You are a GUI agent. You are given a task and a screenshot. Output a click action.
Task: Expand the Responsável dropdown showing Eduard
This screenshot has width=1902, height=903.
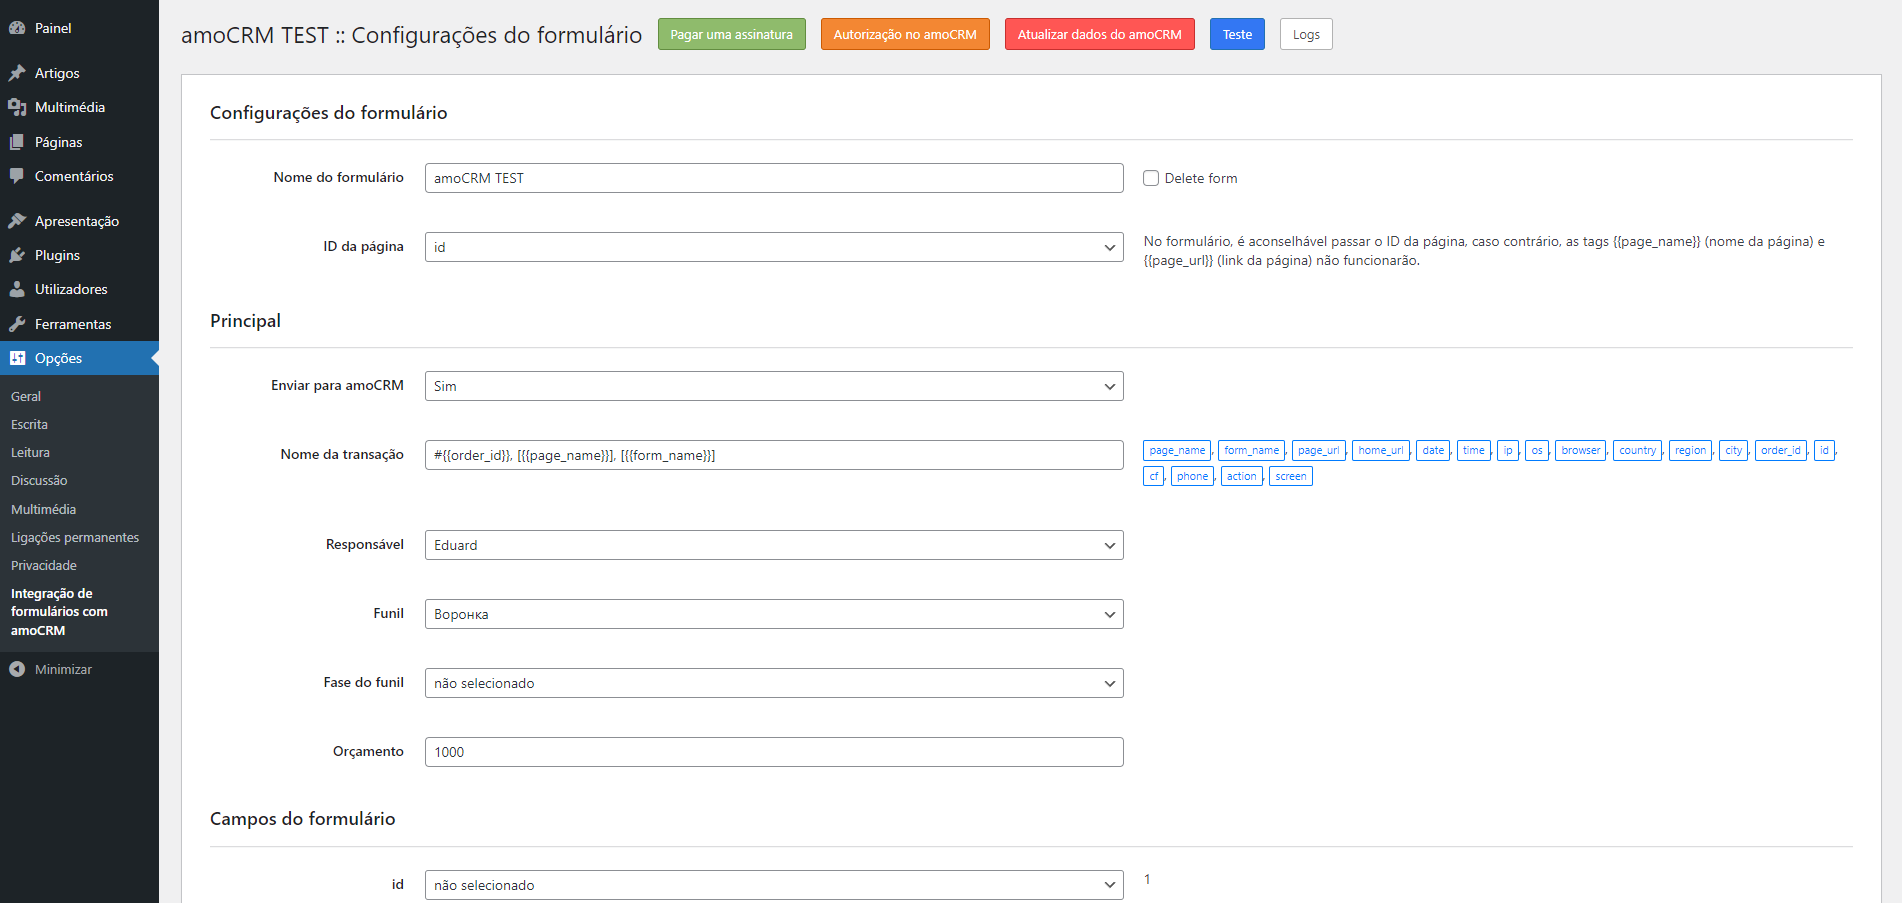773,545
